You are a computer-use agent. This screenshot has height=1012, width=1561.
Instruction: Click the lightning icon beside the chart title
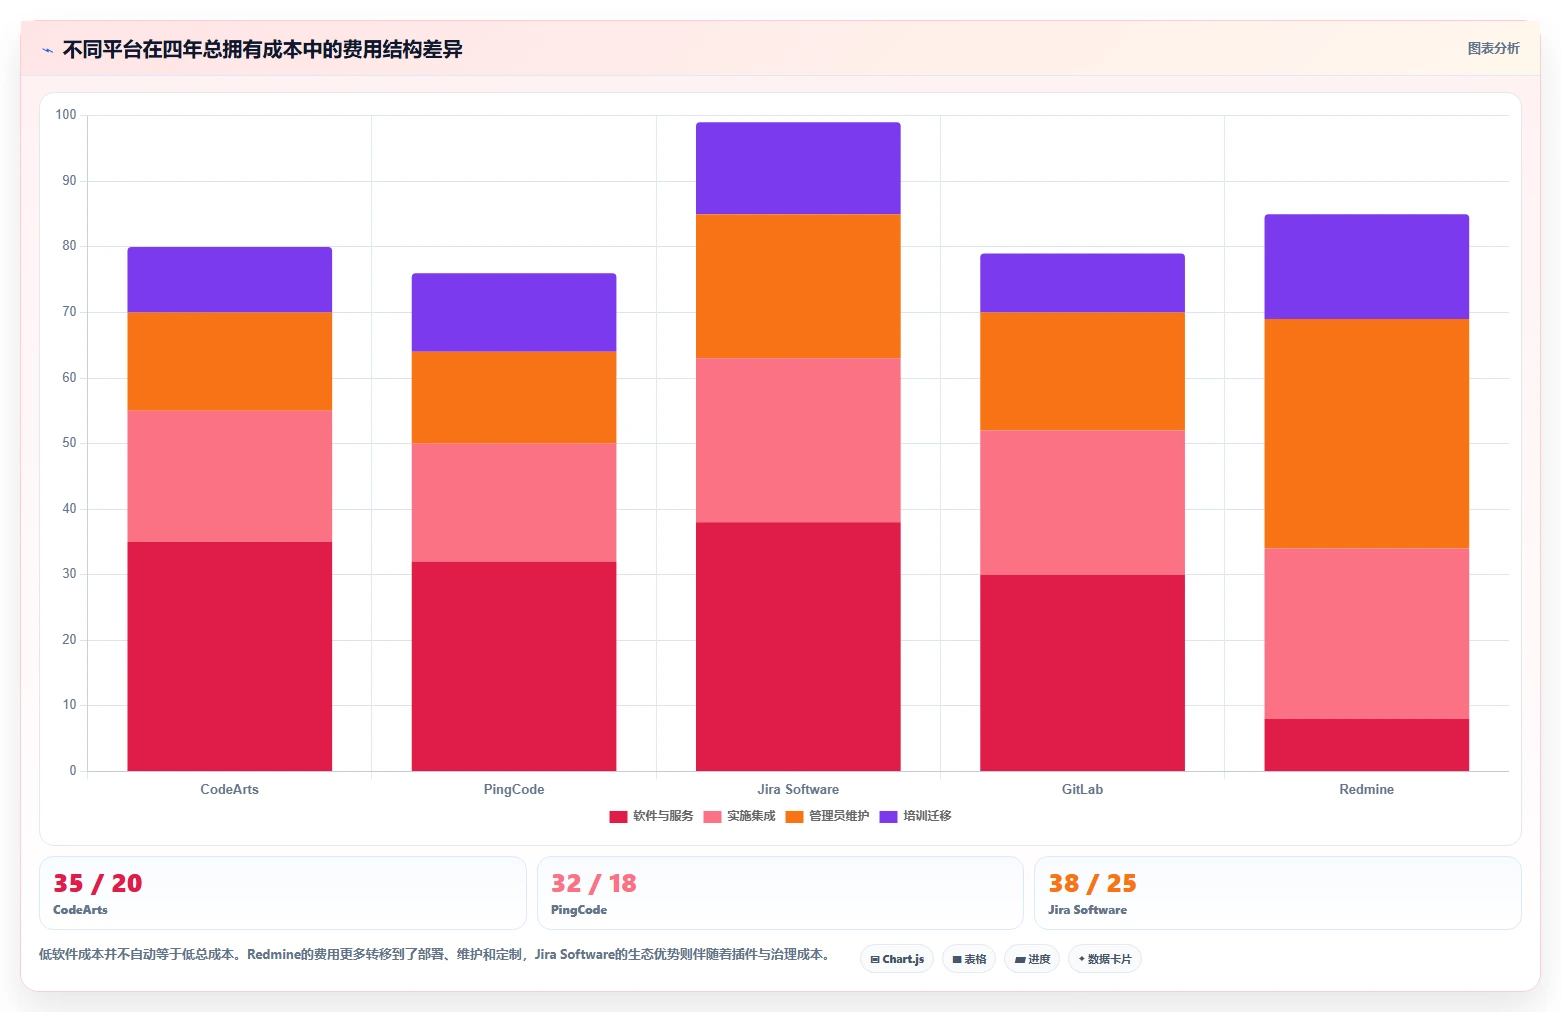(47, 50)
